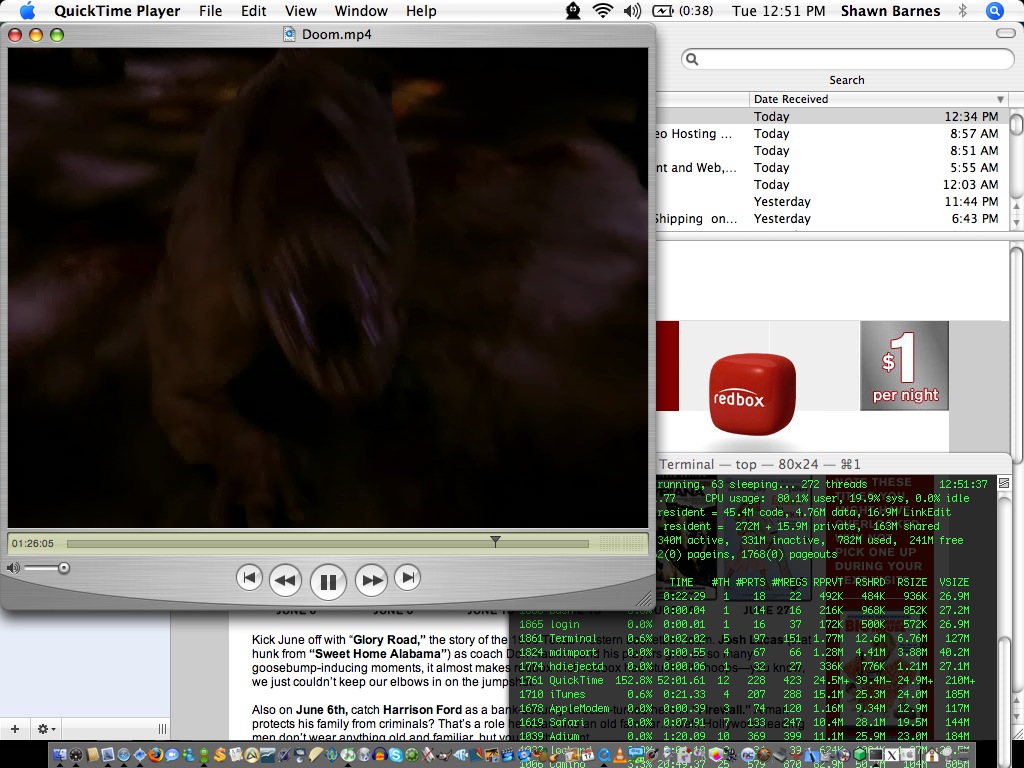The height and width of the screenshot is (768, 1024).
Task: Open the Edit menu
Action: click(x=253, y=11)
